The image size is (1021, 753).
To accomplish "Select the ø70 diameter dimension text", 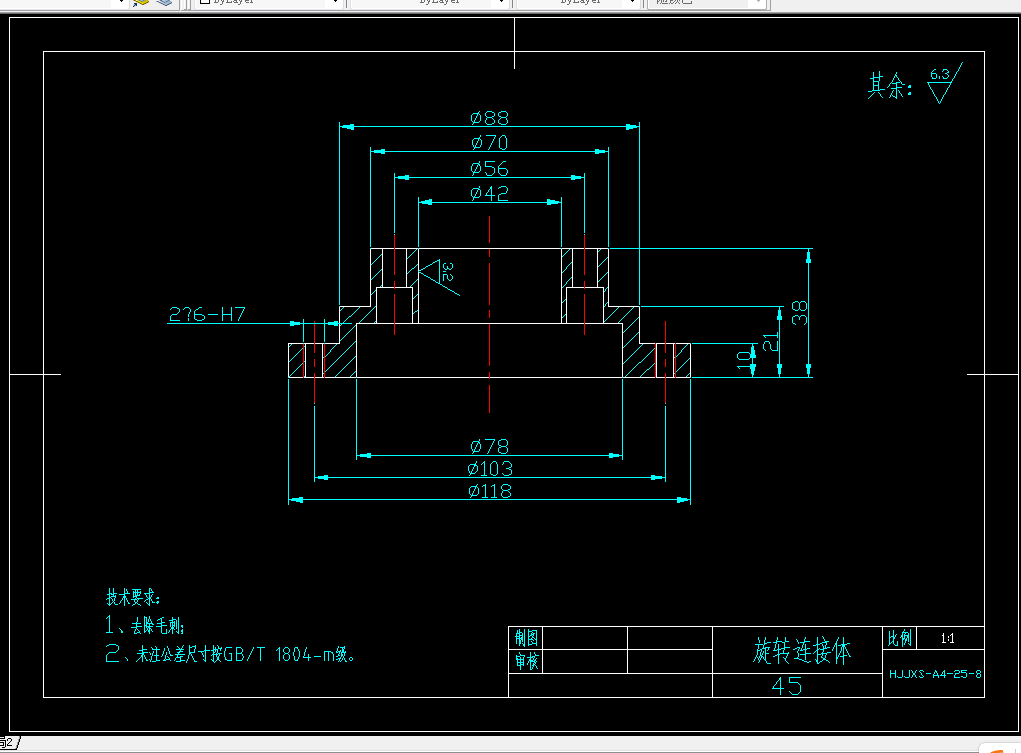I will click(x=489, y=143).
